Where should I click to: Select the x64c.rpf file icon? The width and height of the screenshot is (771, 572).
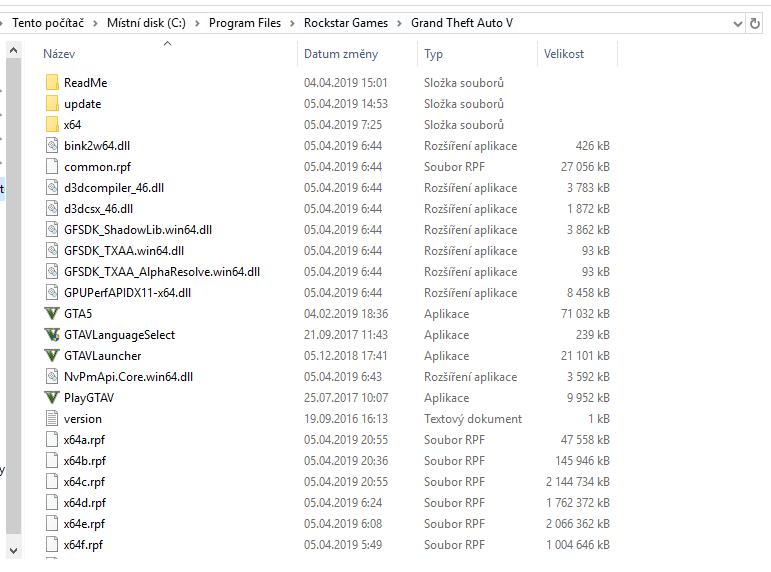pyautogui.click(x=52, y=482)
